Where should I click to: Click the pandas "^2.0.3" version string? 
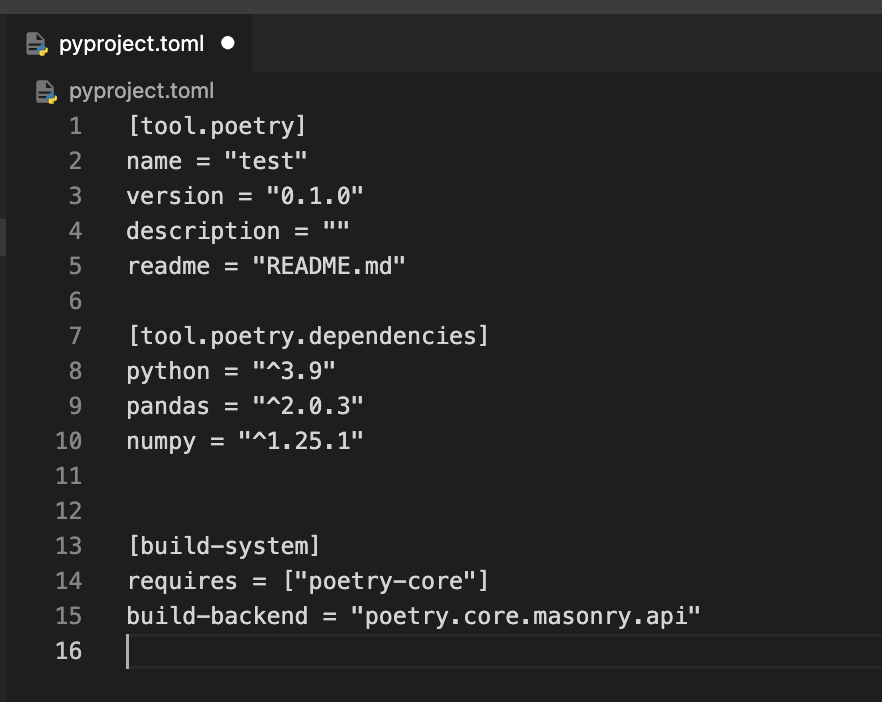(x=308, y=406)
